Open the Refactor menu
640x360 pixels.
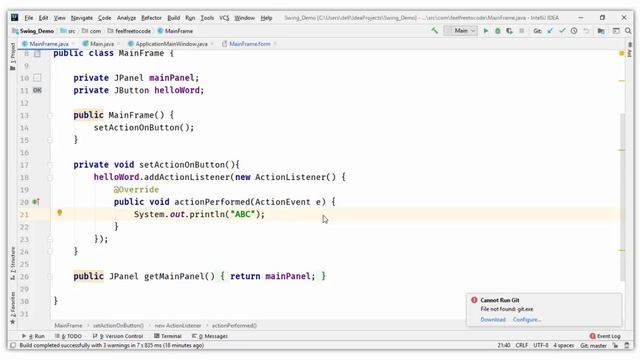coord(151,18)
